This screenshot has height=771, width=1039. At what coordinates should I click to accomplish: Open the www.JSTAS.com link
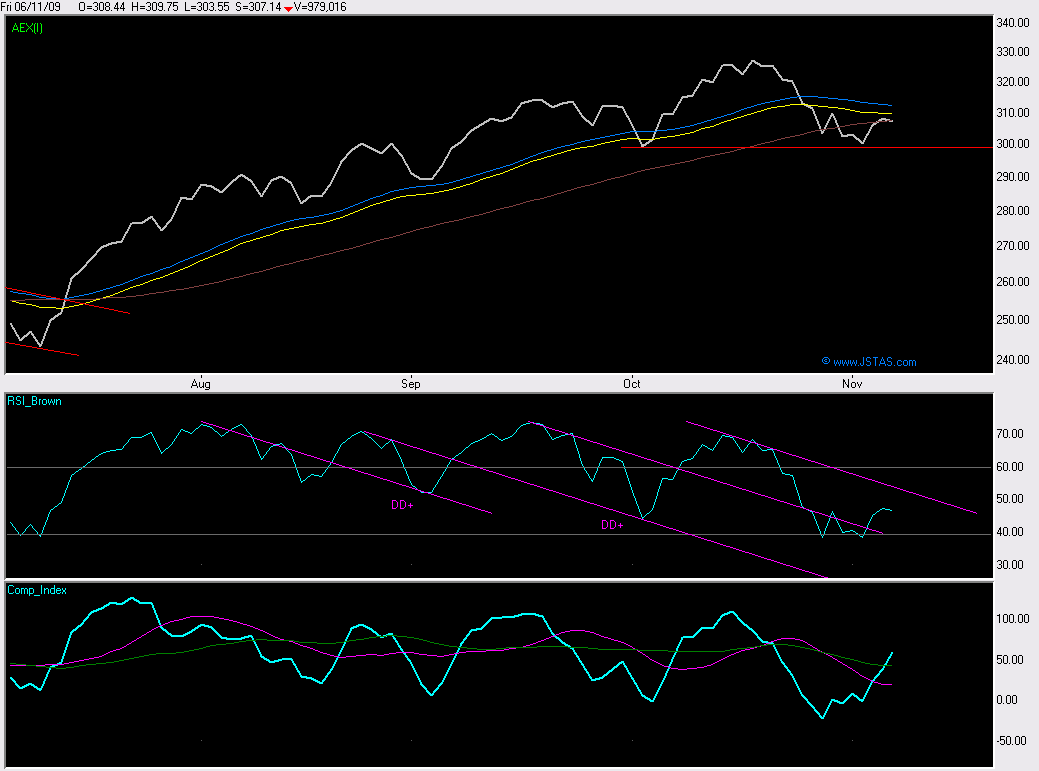point(874,362)
